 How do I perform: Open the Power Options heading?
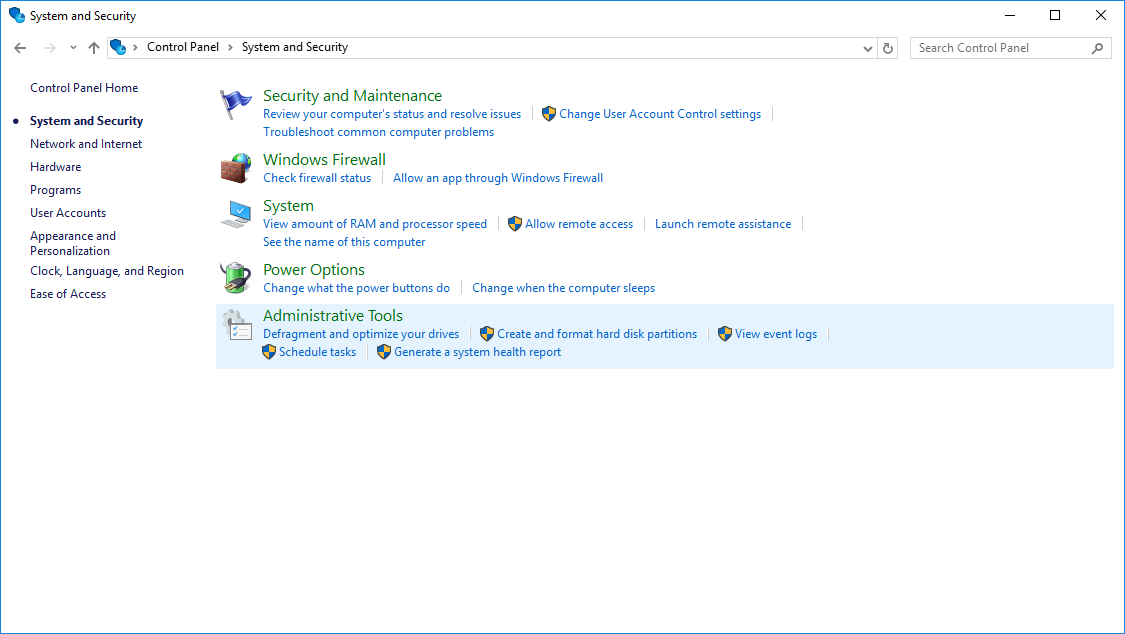[x=314, y=270]
